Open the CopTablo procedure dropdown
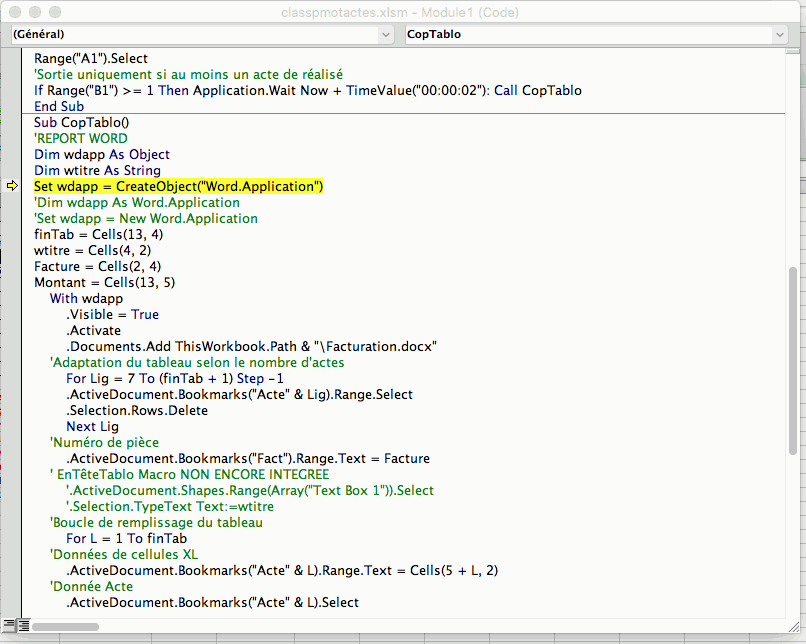This screenshot has width=806, height=644. [x=596, y=34]
